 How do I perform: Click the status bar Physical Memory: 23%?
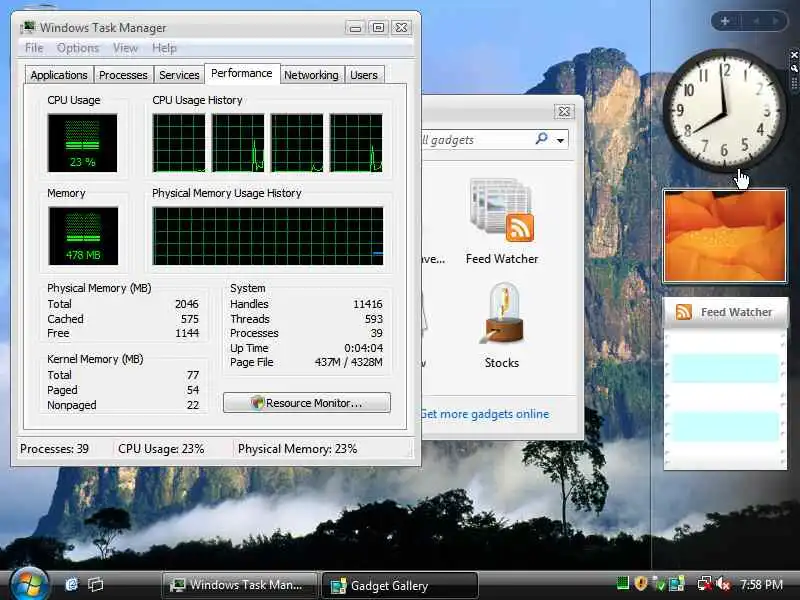297,449
